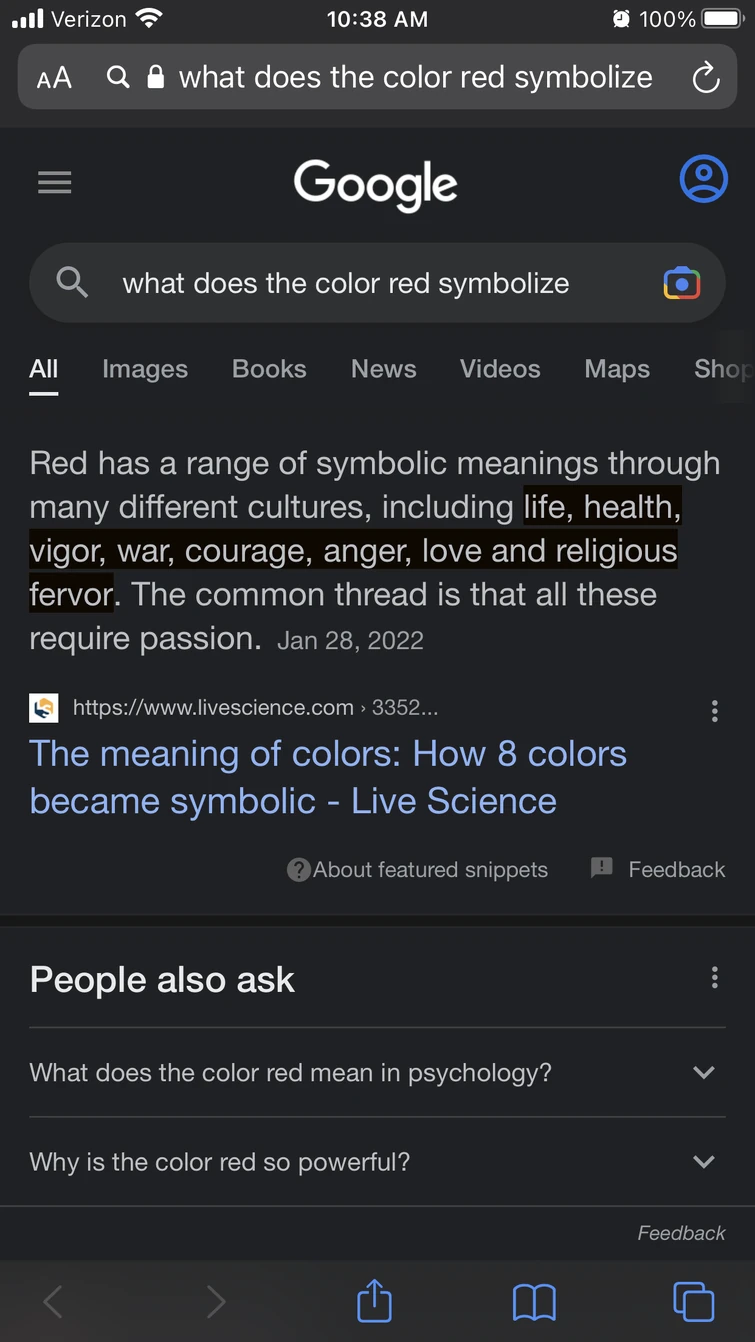Open the AA reader text-size menu

54,78
